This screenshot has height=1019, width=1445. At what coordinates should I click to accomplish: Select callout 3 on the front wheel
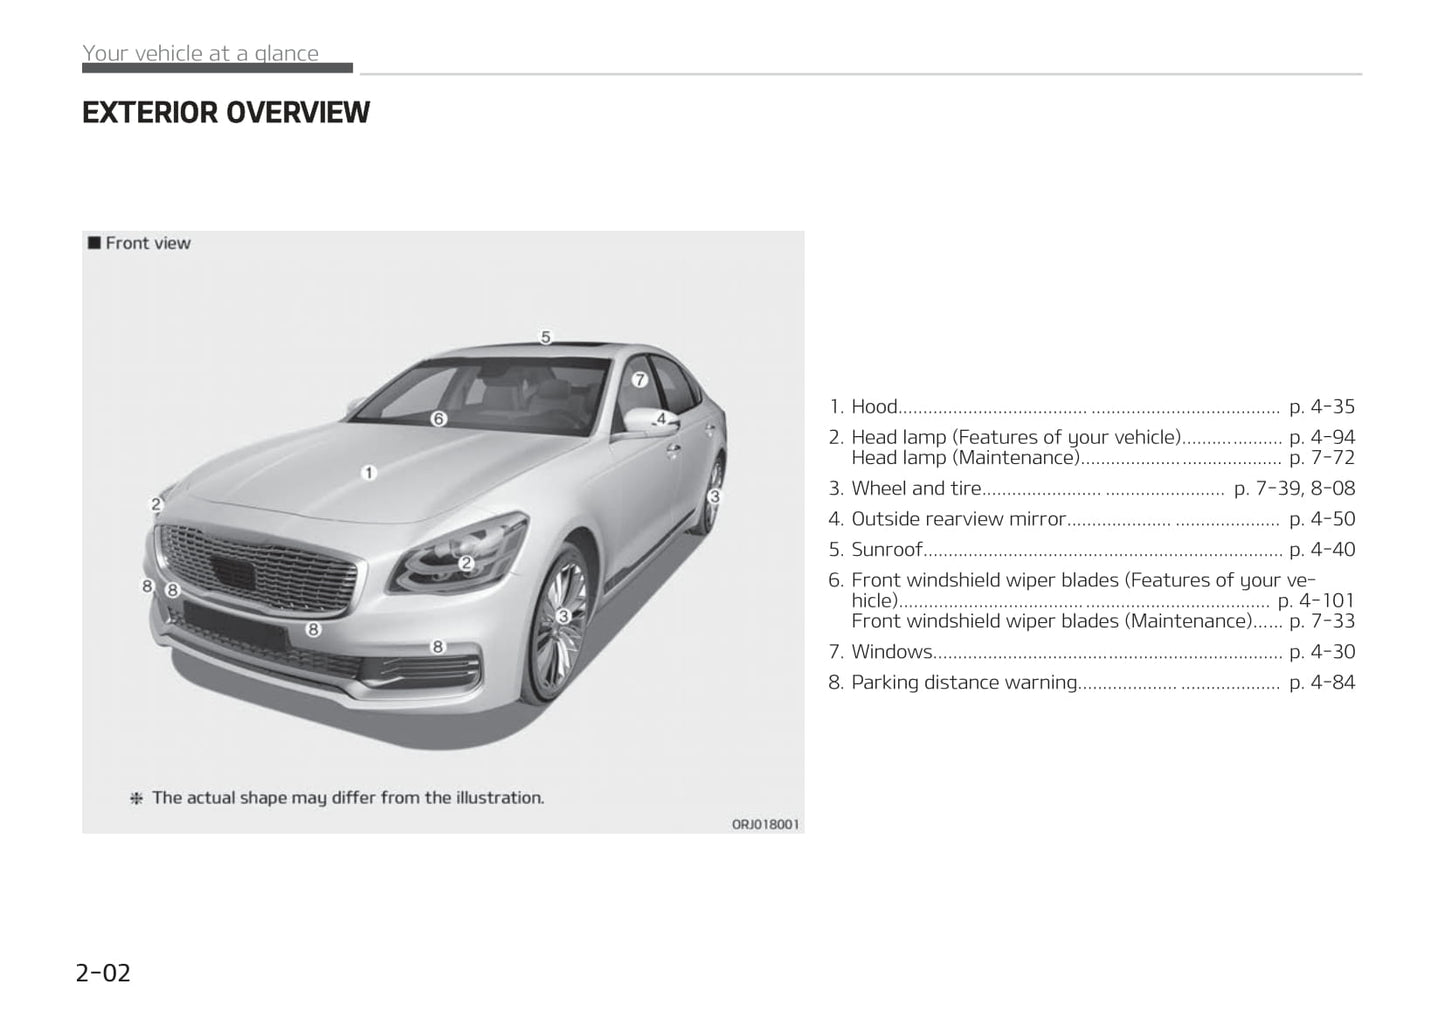(x=563, y=616)
